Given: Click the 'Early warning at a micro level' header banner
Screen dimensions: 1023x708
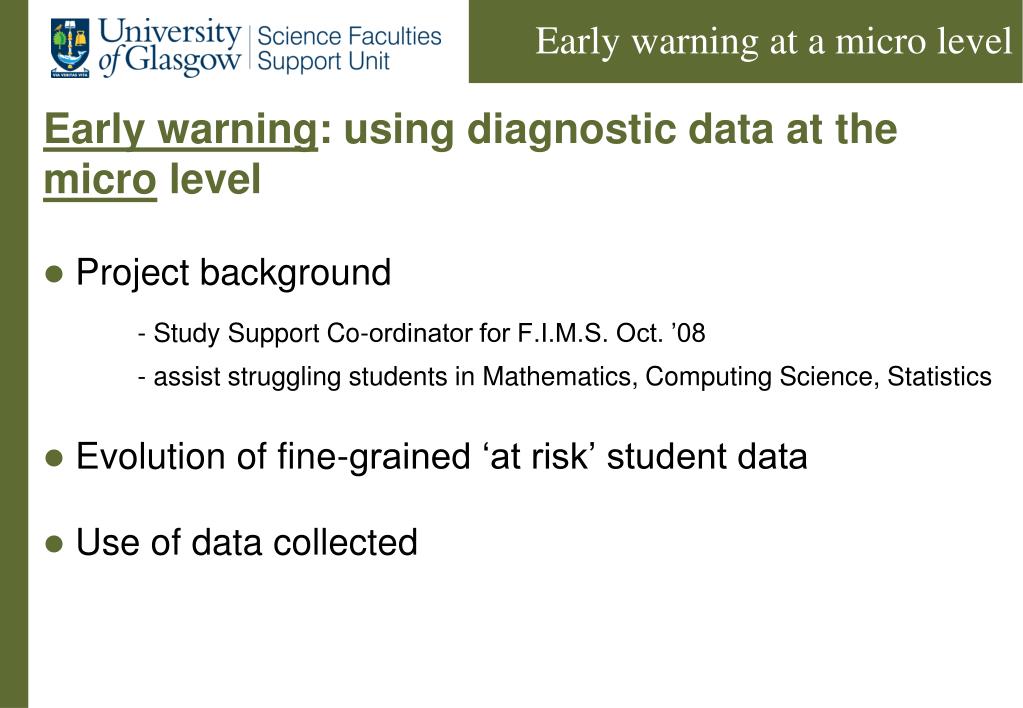Looking at the screenshot, I should click(746, 41).
